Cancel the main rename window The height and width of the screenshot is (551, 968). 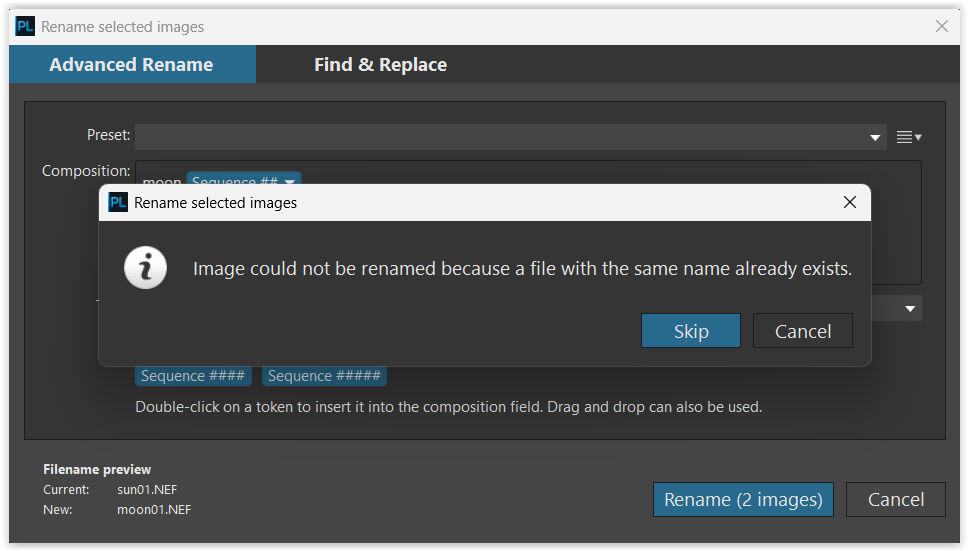[x=895, y=500]
